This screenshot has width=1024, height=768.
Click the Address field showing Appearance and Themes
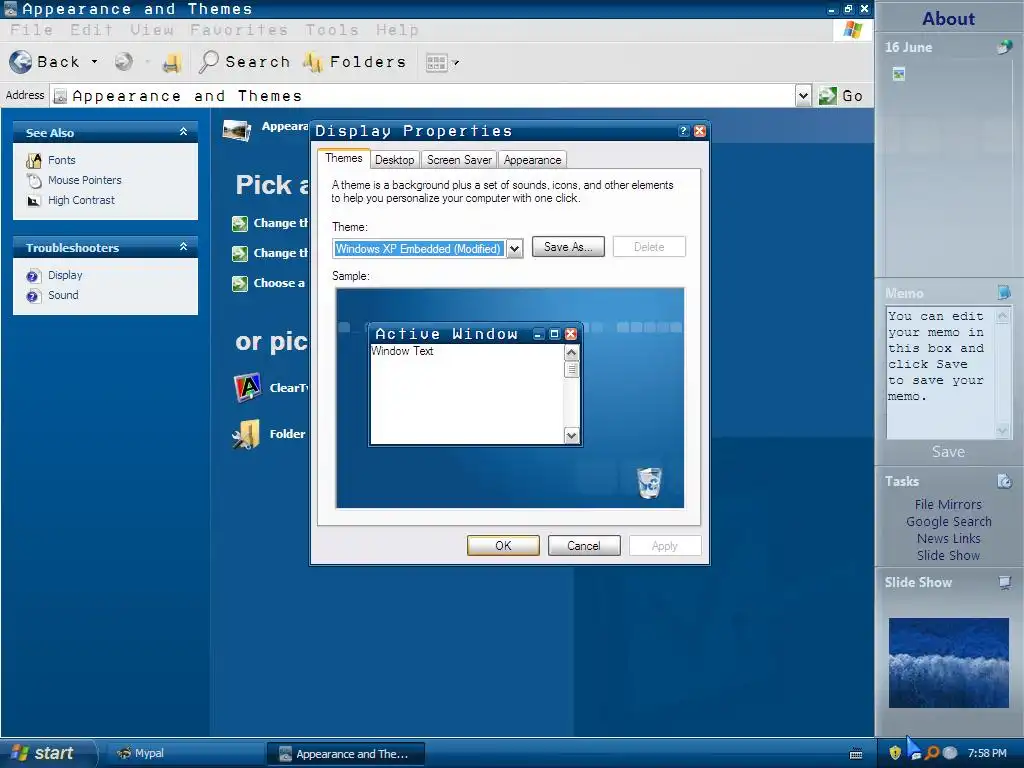click(423, 96)
